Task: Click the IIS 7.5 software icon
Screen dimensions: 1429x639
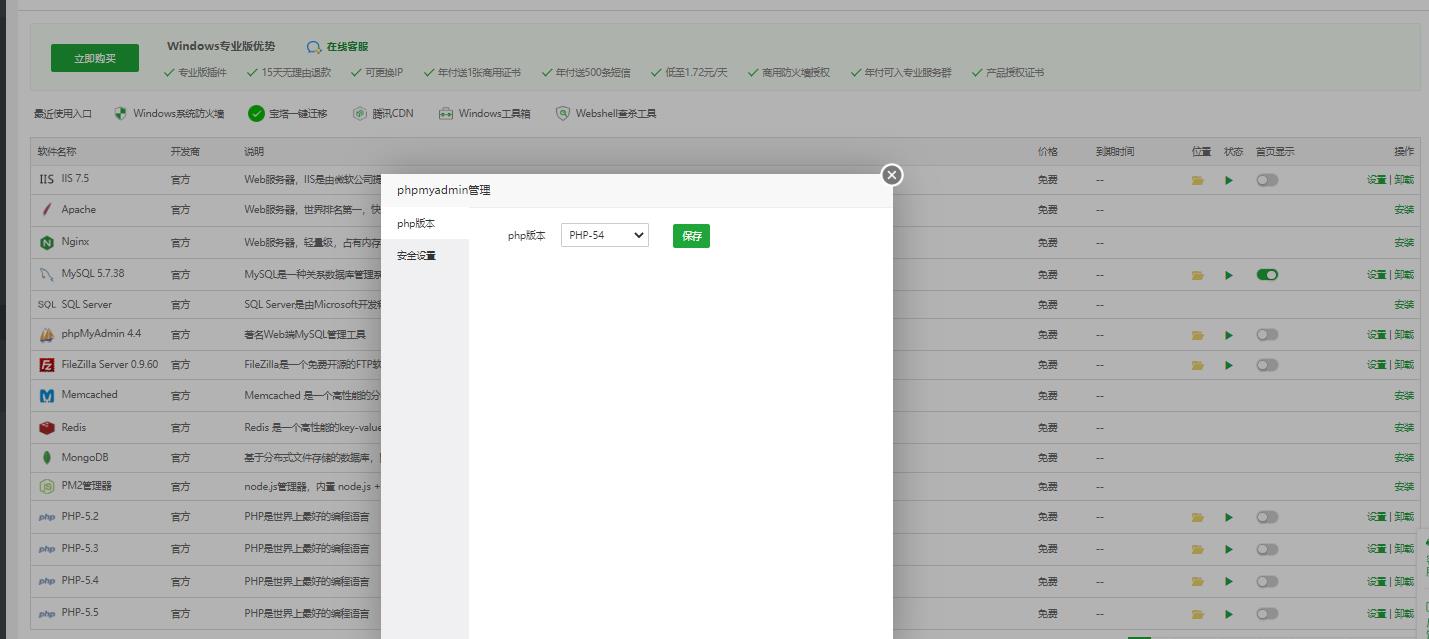Action: [x=46, y=180]
